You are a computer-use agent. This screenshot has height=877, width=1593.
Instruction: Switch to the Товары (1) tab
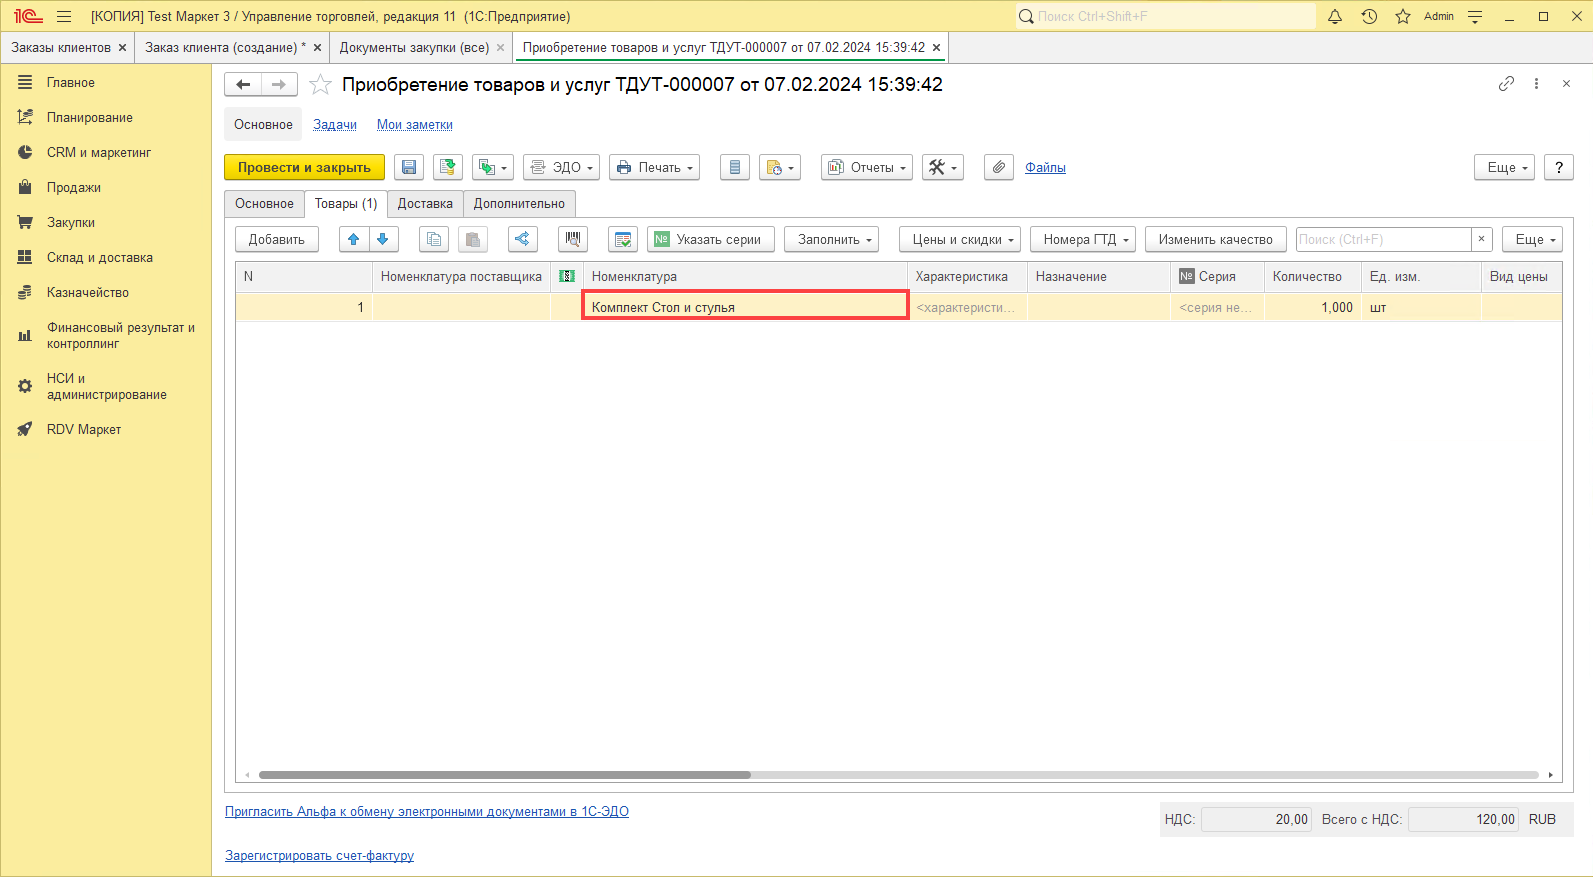(346, 203)
